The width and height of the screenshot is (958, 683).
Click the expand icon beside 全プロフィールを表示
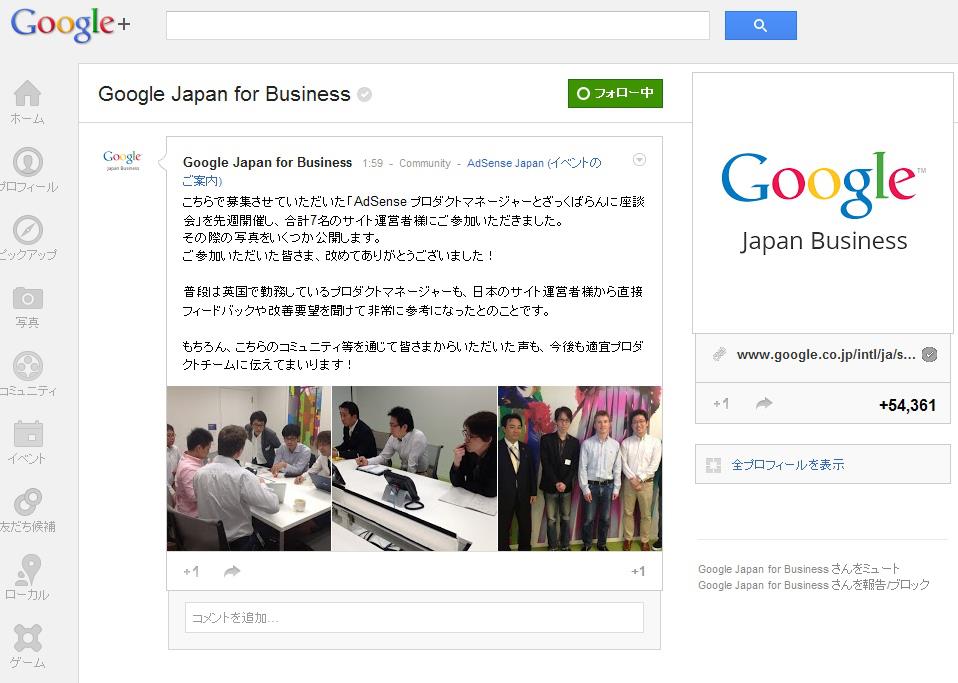[713, 465]
